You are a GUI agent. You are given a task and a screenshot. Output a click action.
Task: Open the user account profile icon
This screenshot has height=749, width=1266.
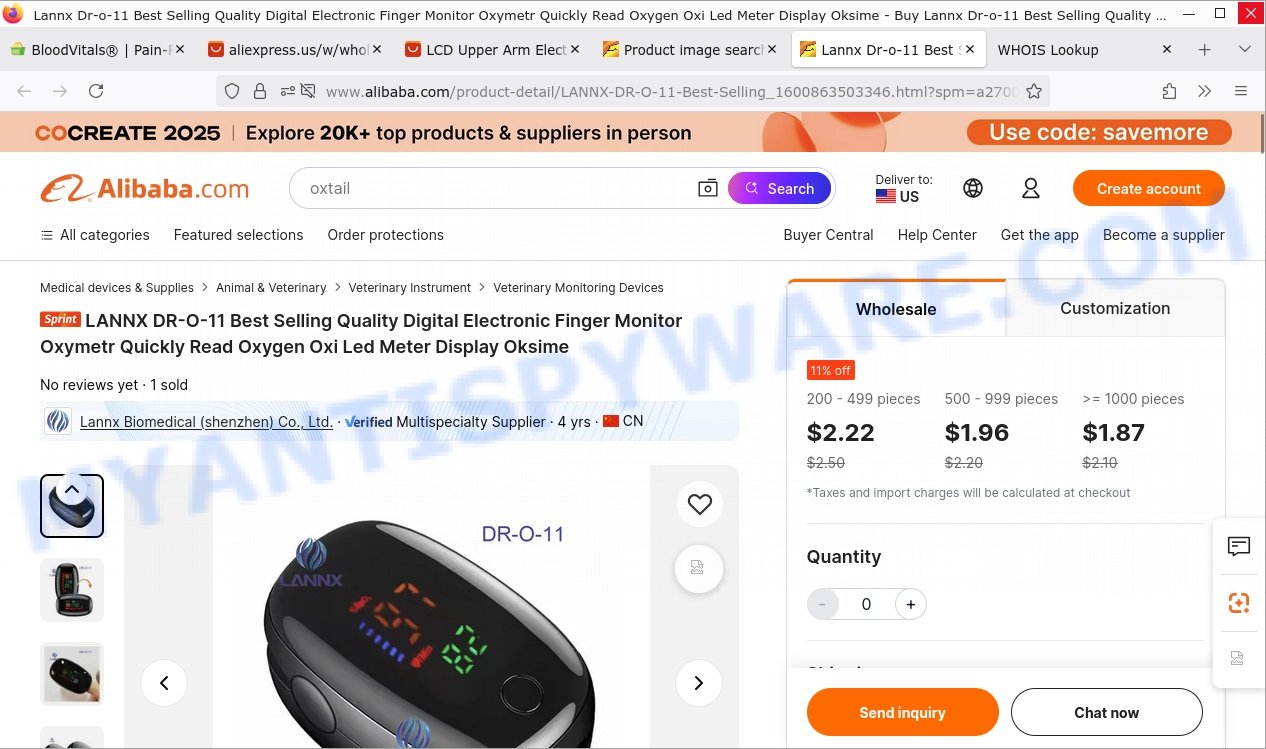coord(1030,188)
